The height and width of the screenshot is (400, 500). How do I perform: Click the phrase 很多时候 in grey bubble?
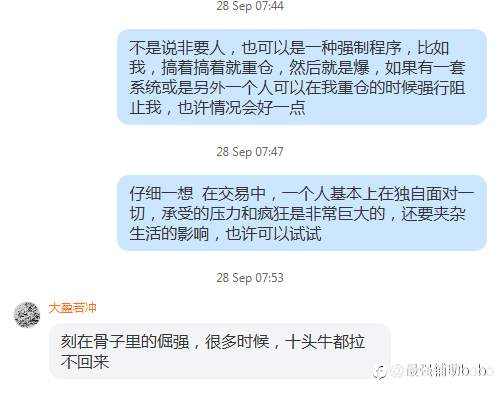pos(237,342)
